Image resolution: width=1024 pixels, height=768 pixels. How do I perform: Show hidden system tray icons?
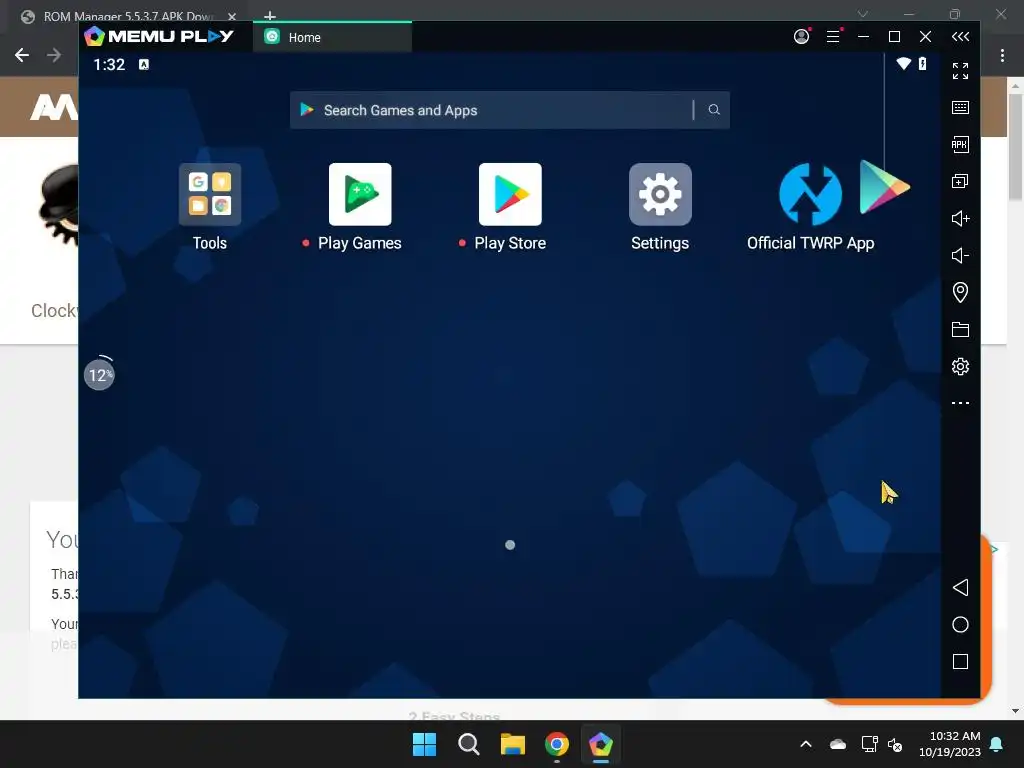(806, 744)
